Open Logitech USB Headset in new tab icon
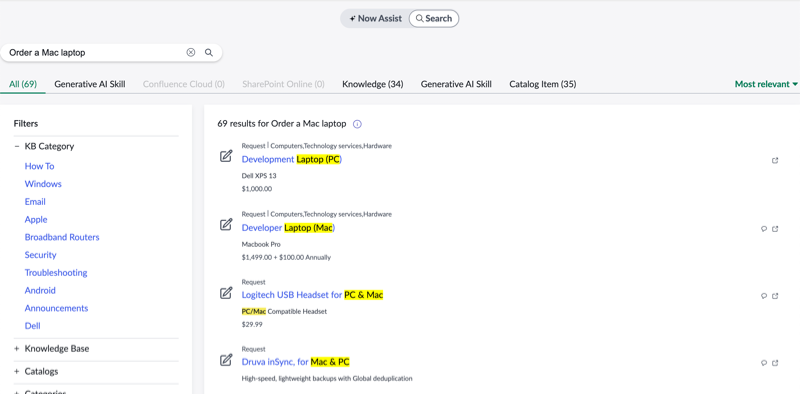Screen dimensions: 800x394 tap(775, 296)
